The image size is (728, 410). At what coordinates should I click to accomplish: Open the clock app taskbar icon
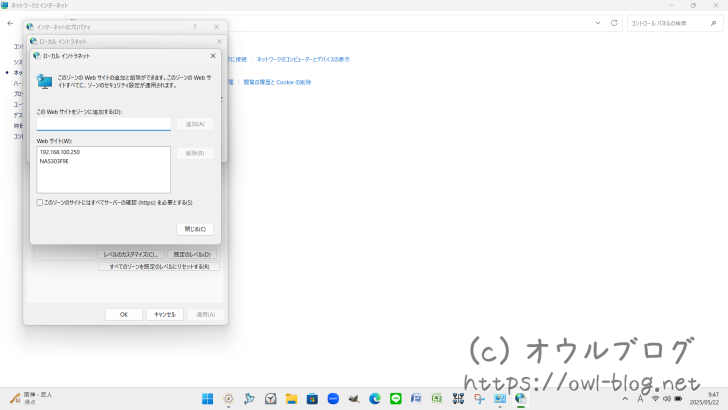[x=270, y=398]
